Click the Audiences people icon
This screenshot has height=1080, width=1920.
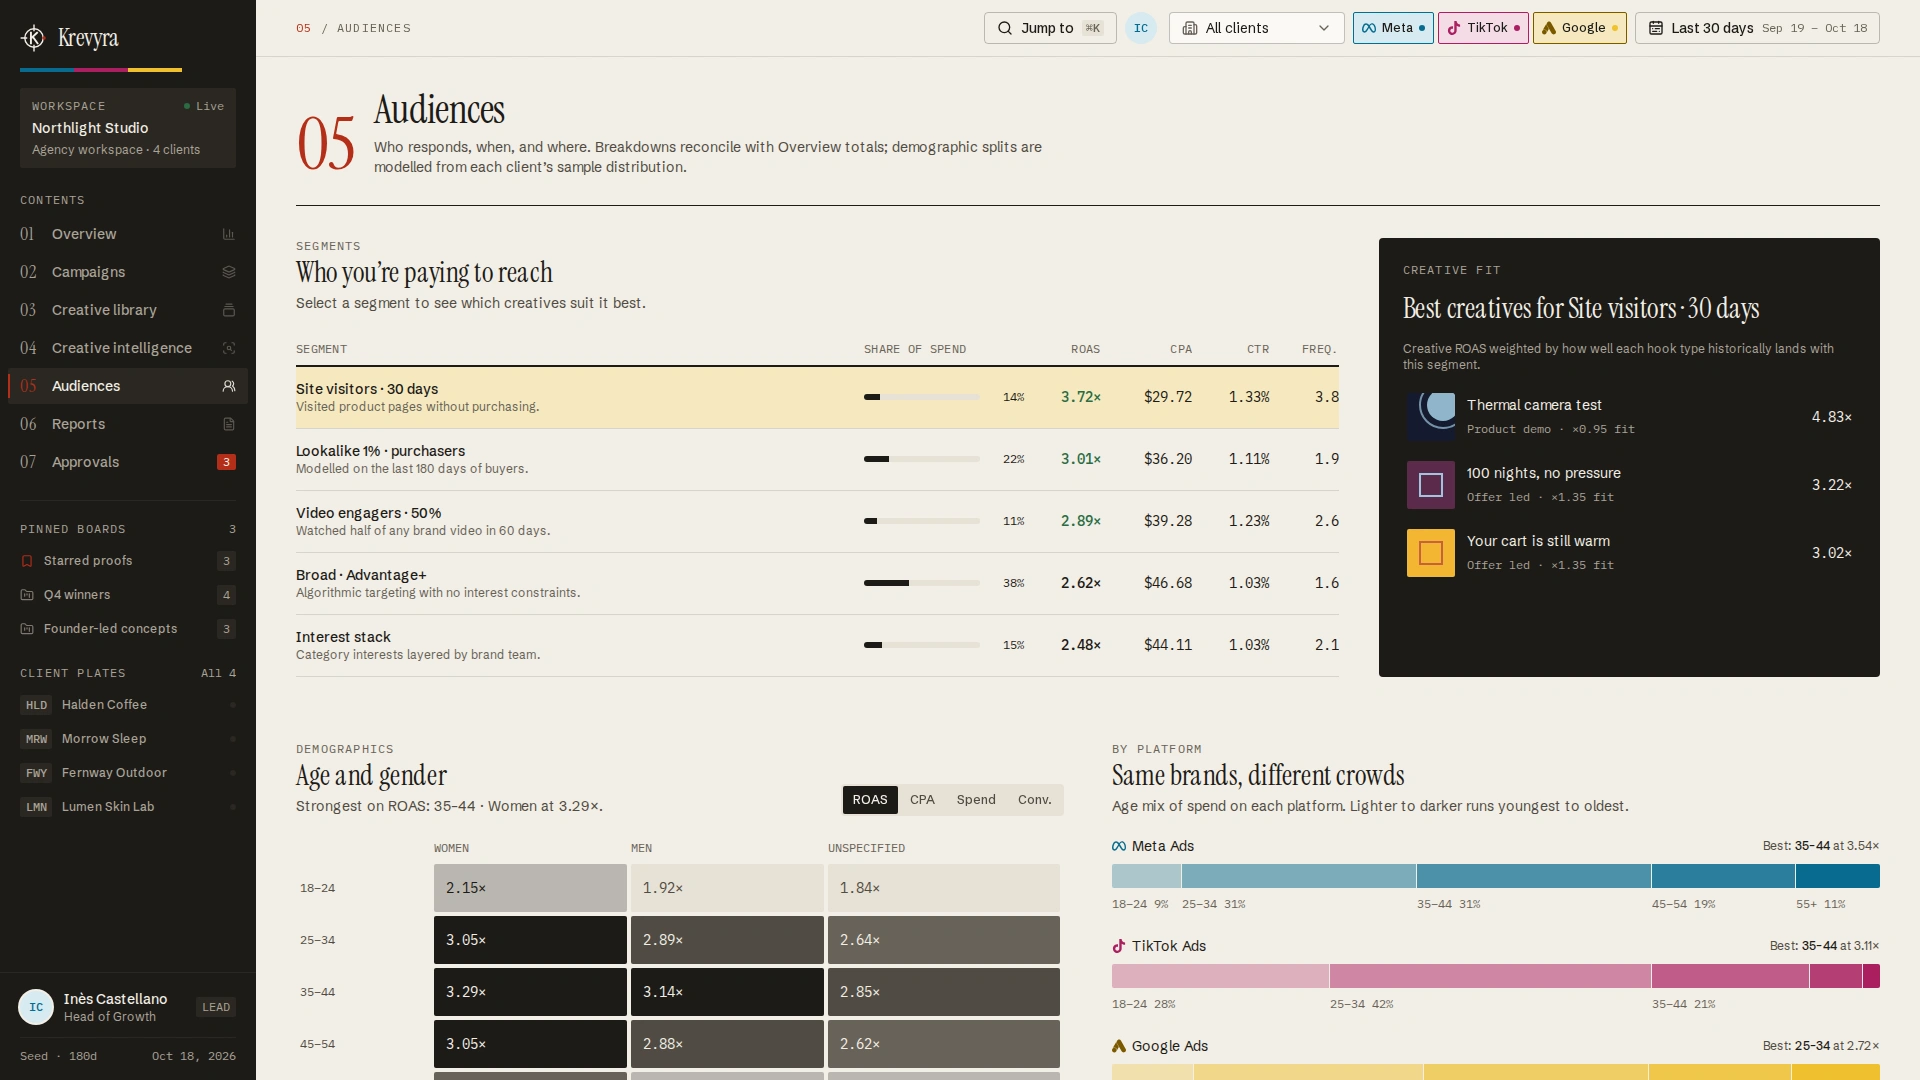[228, 386]
